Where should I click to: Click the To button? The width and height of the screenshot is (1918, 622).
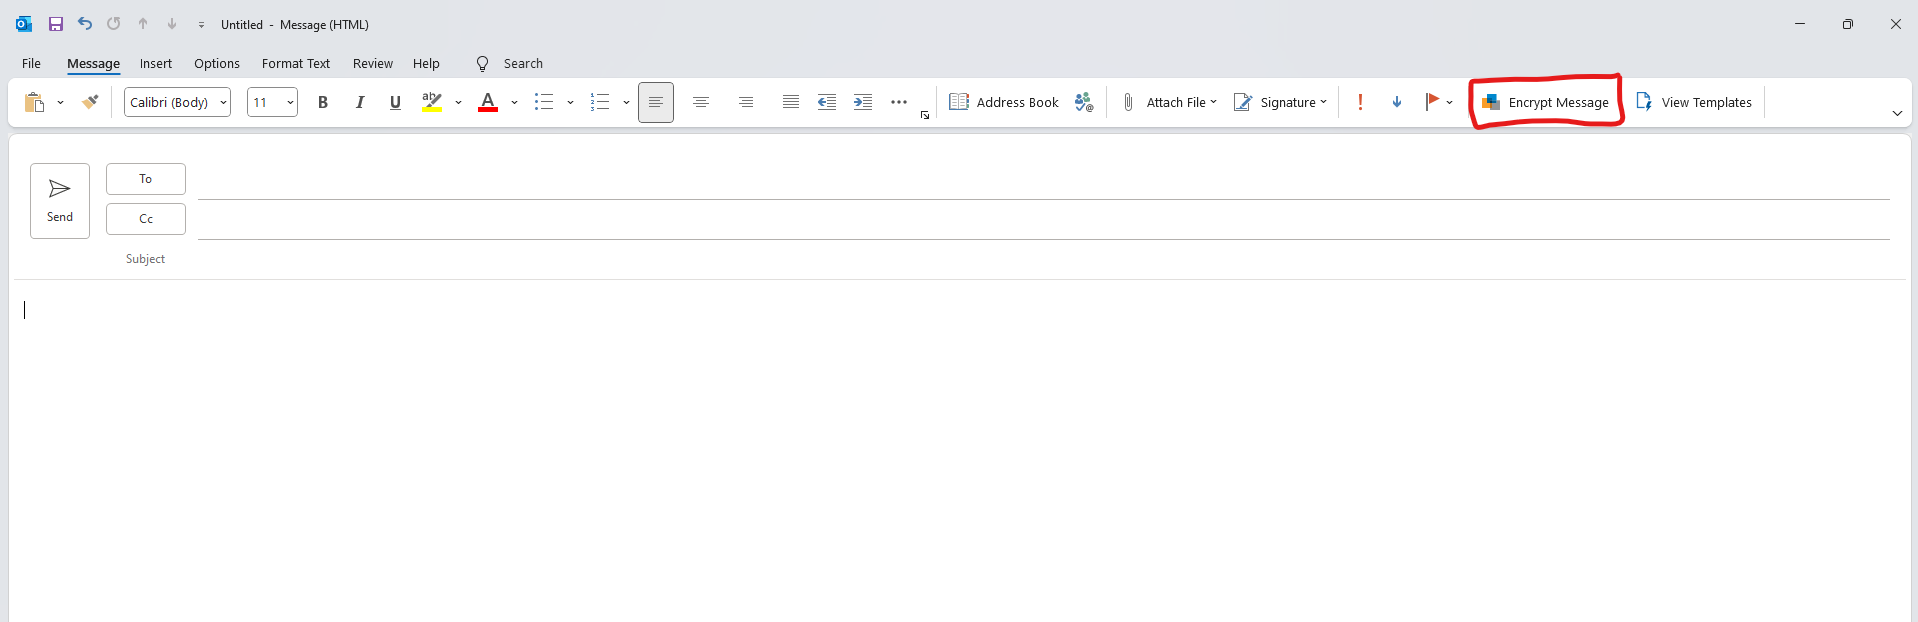[146, 179]
